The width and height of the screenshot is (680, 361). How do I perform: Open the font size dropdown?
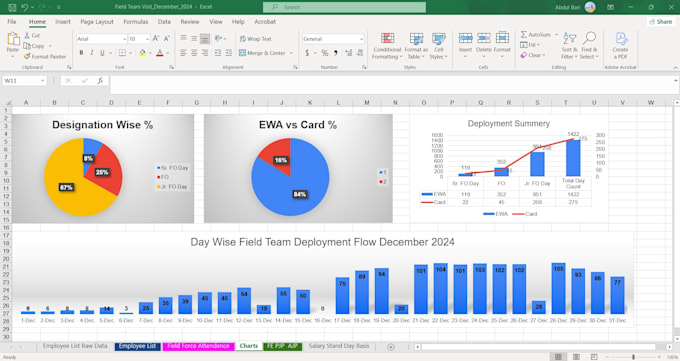(147, 39)
